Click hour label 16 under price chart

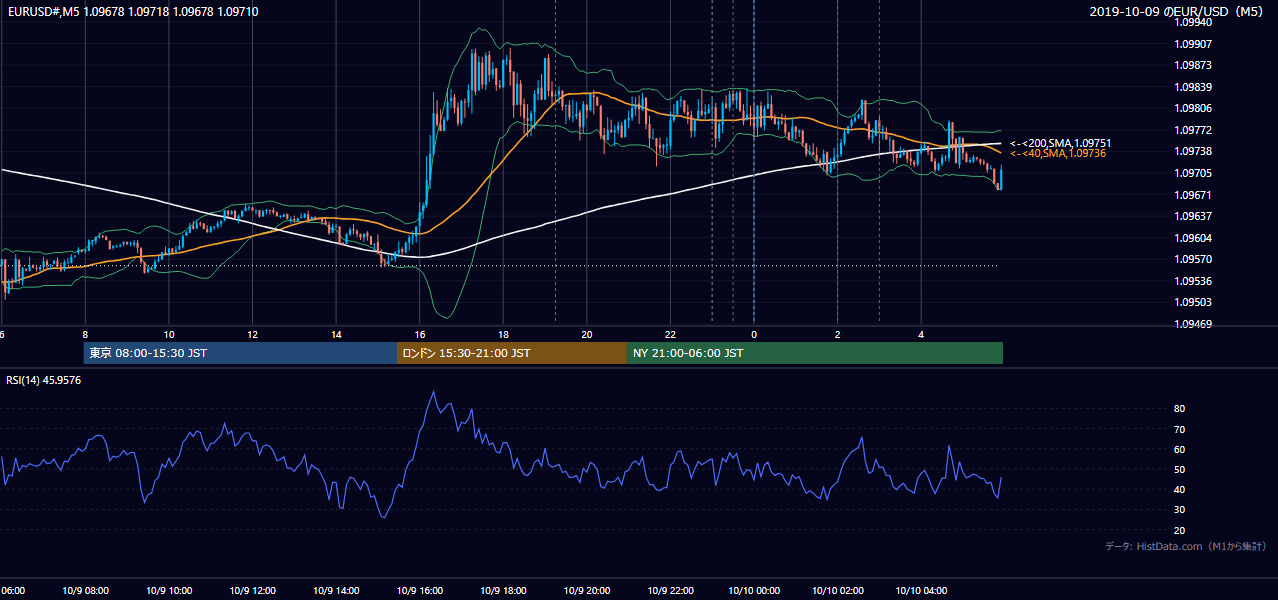[420, 335]
